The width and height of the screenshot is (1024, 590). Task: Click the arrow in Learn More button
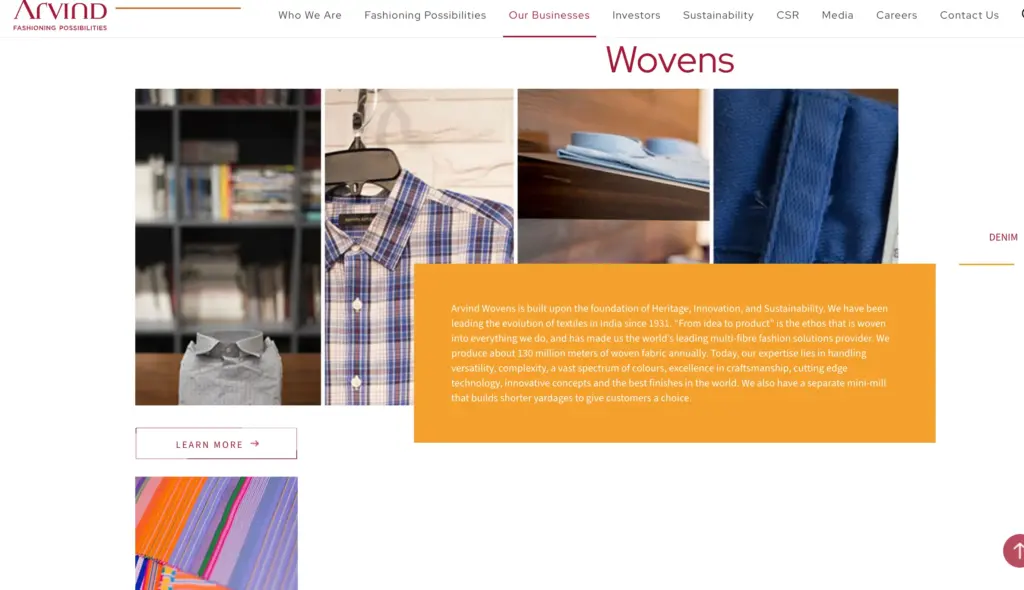click(255, 444)
